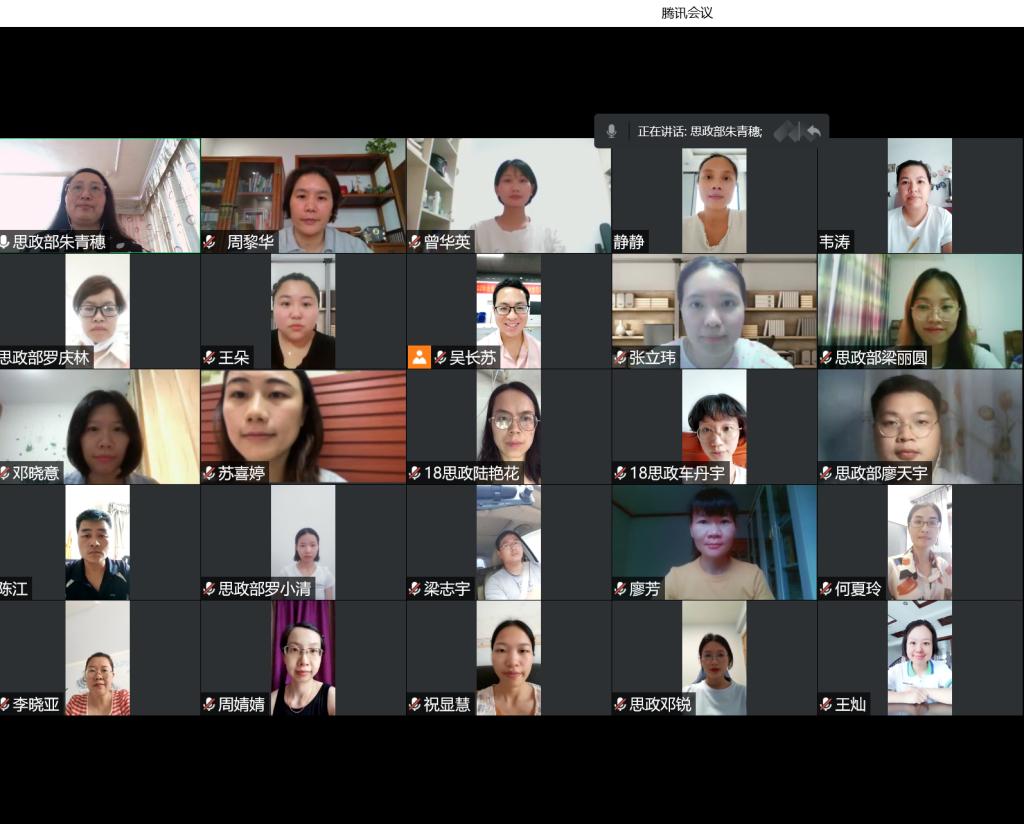Select the muted mic icon for 周婧婧
The height and width of the screenshot is (824, 1024).
pyautogui.click(x=210, y=705)
